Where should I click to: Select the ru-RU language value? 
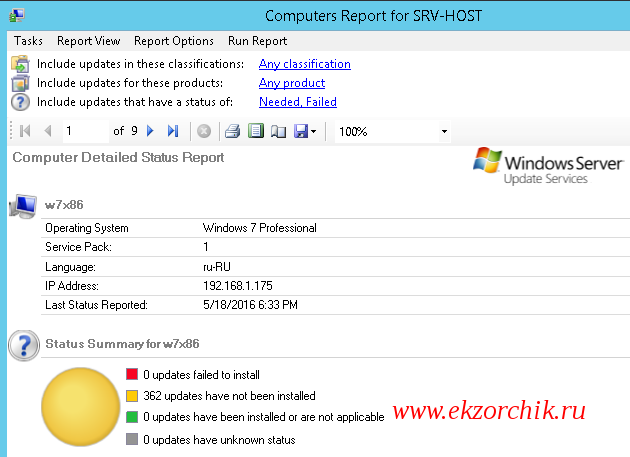[217, 267]
